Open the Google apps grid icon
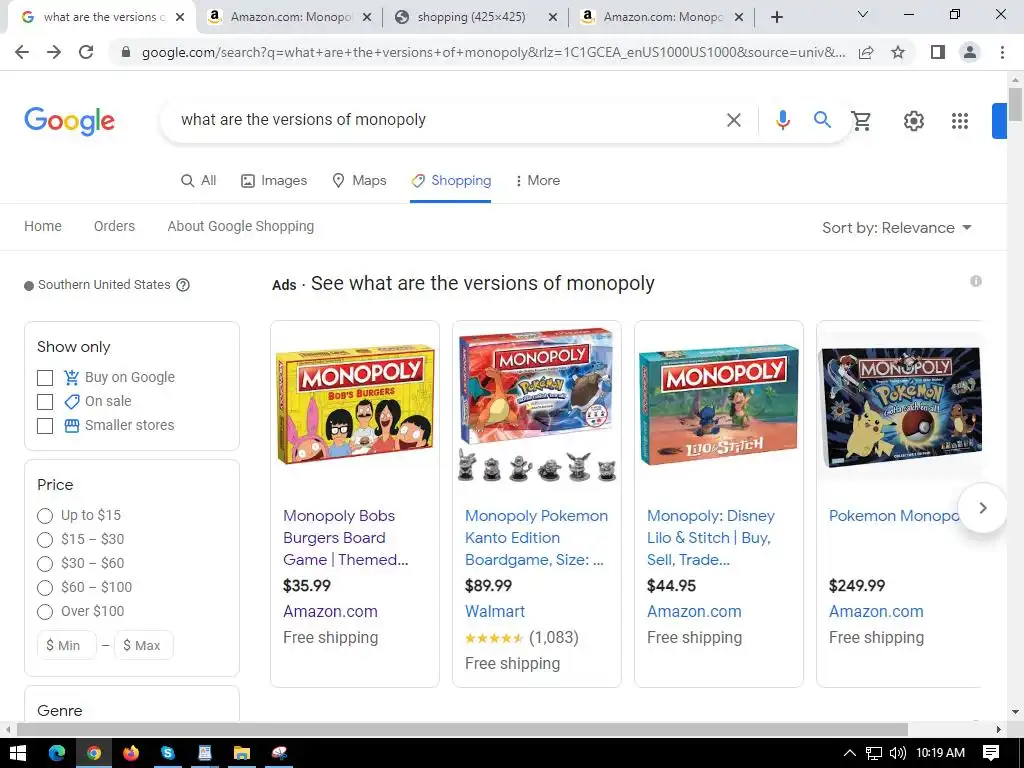Image resolution: width=1024 pixels, height=768 pixels. [960, 121]
